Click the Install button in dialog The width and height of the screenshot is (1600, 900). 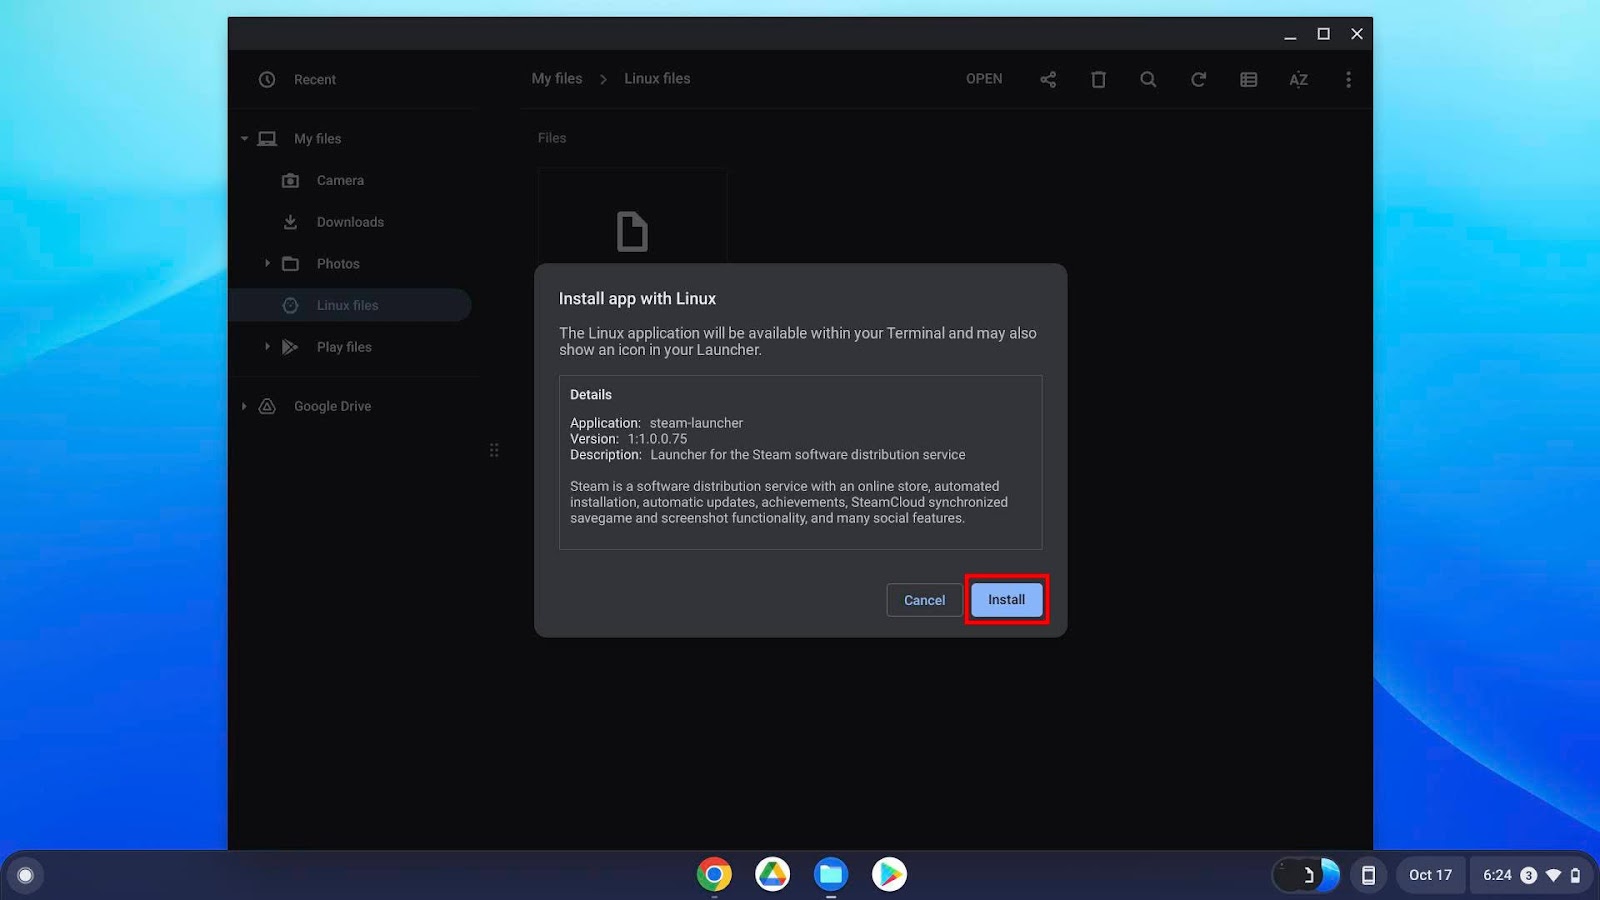pyautogui.click(x=1006, y=599)
